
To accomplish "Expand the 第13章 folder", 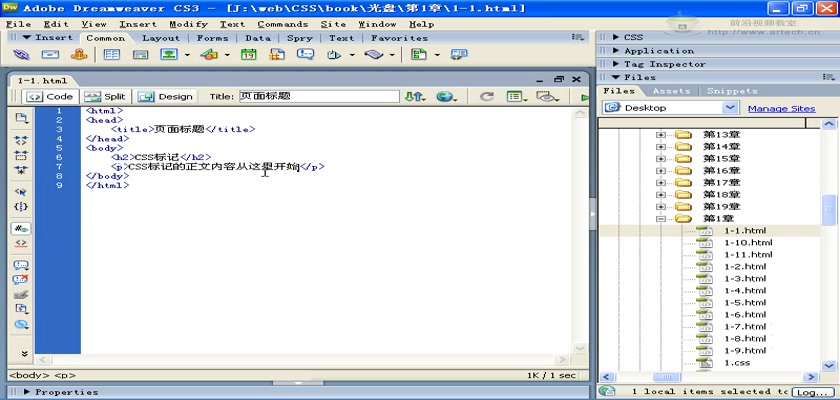I will 660,134.
